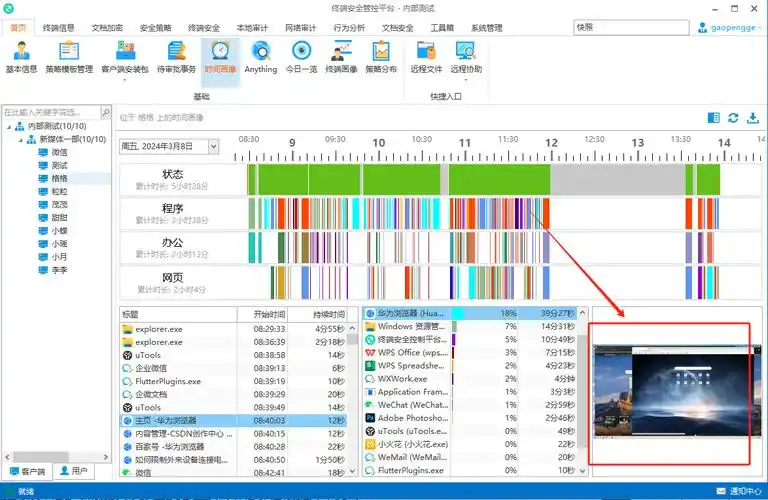
Task: Launch the Anything search tool
Action: click(261, 56)
